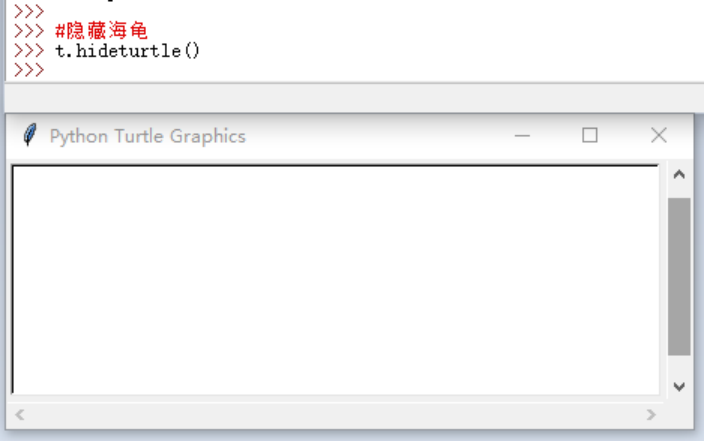704x441 pixels.
Task: Click vertical scrollbar track below the thumb
Action: tap(679, 366)
